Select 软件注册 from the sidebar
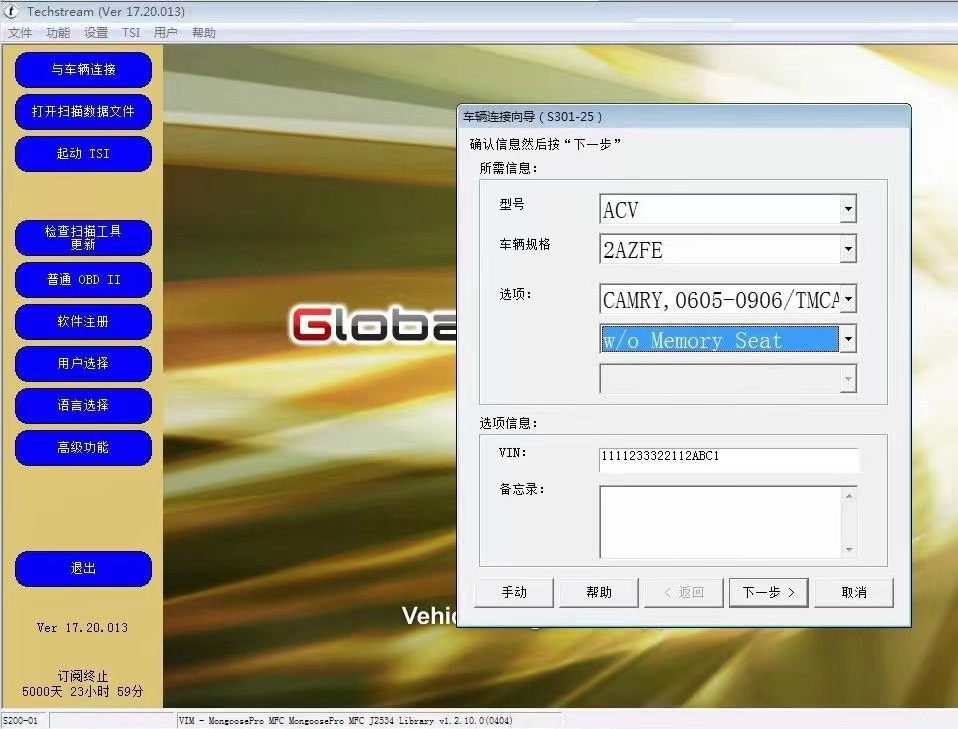Image resolution: width=958 pixels, height=729 pixels. click(83, 322)
